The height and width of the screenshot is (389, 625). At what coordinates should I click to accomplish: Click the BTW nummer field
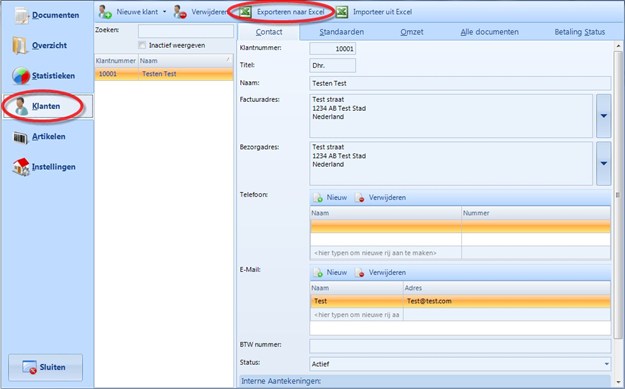tap(460, 346)
